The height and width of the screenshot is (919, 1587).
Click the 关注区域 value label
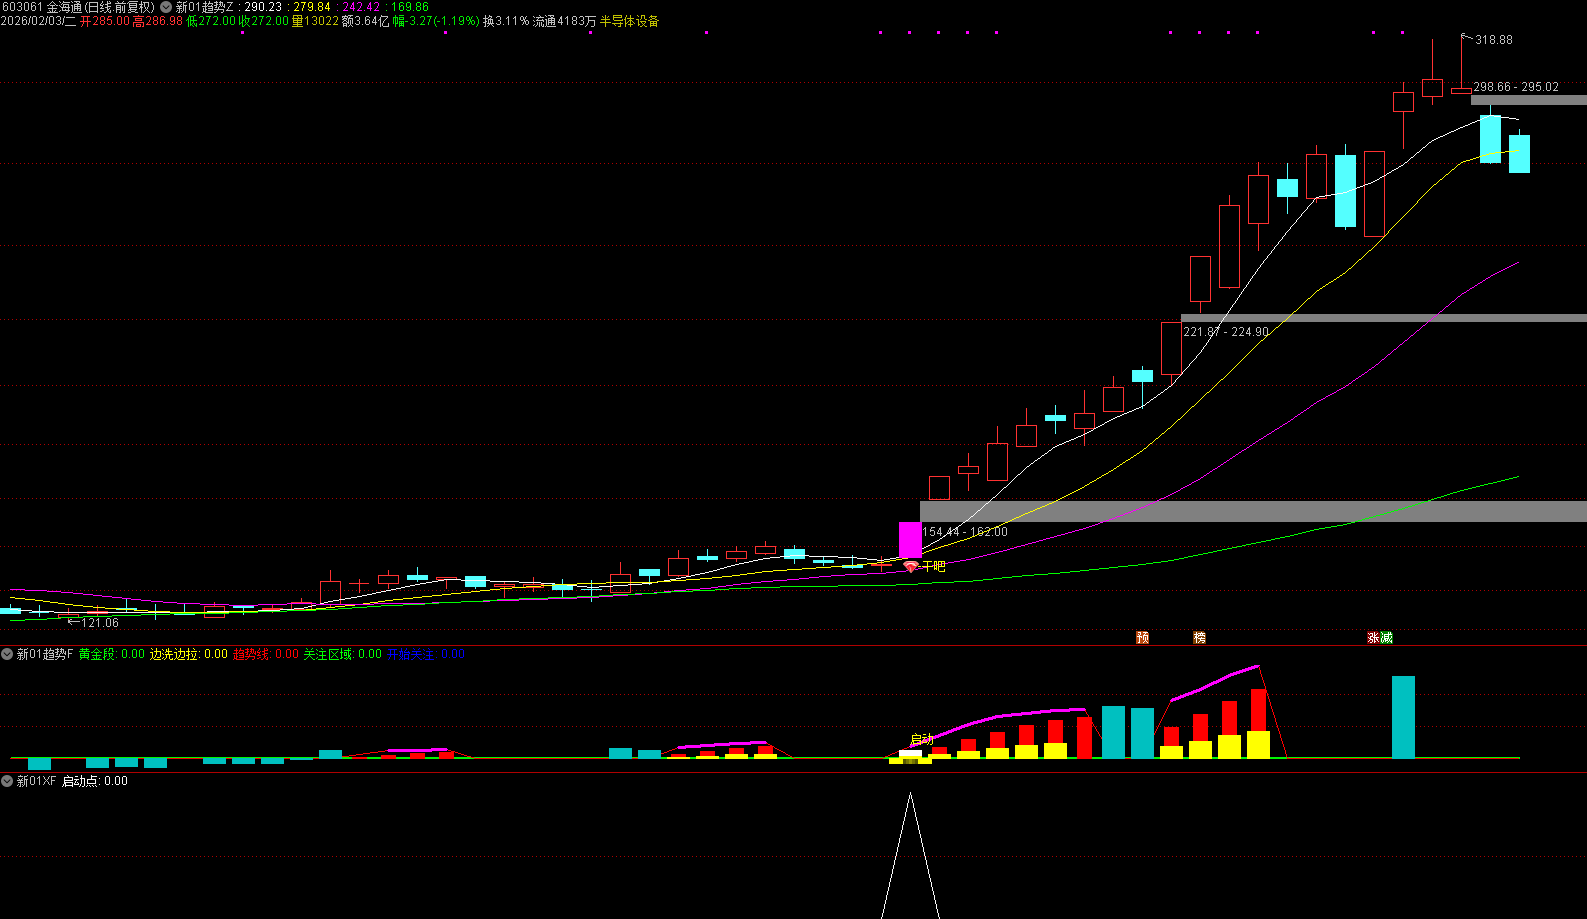(x=343, y=654)
